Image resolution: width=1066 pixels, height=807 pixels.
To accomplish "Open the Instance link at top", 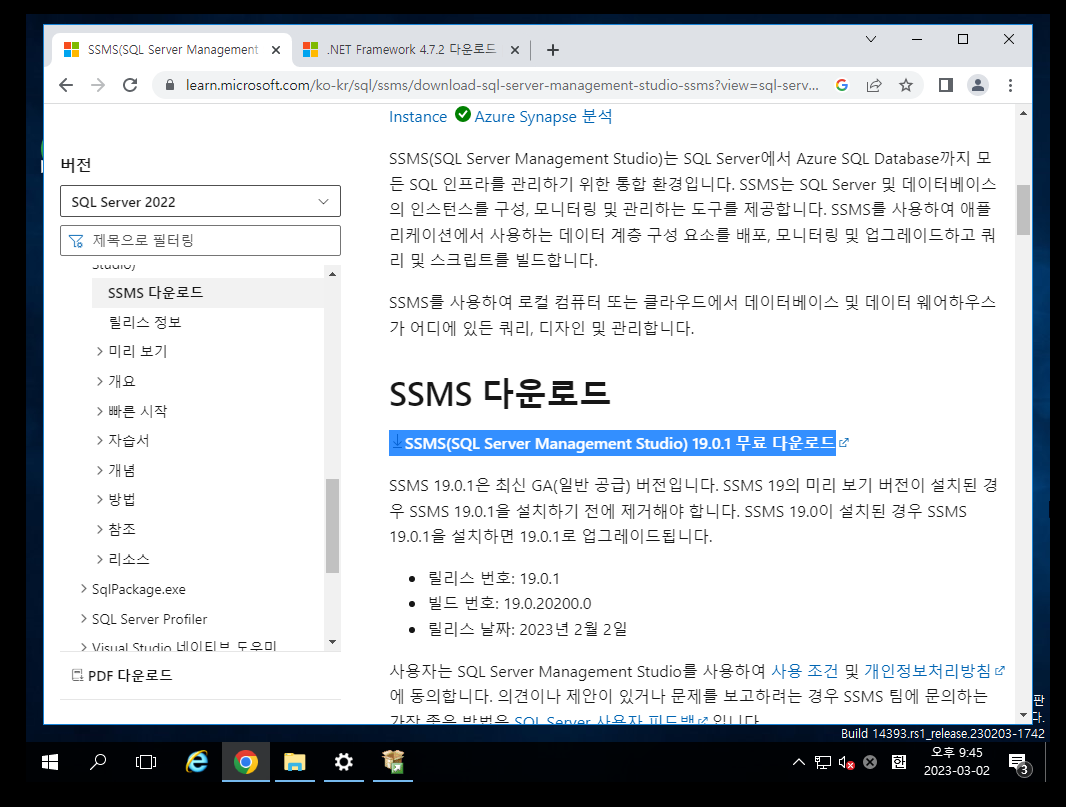I will [418, 117].
